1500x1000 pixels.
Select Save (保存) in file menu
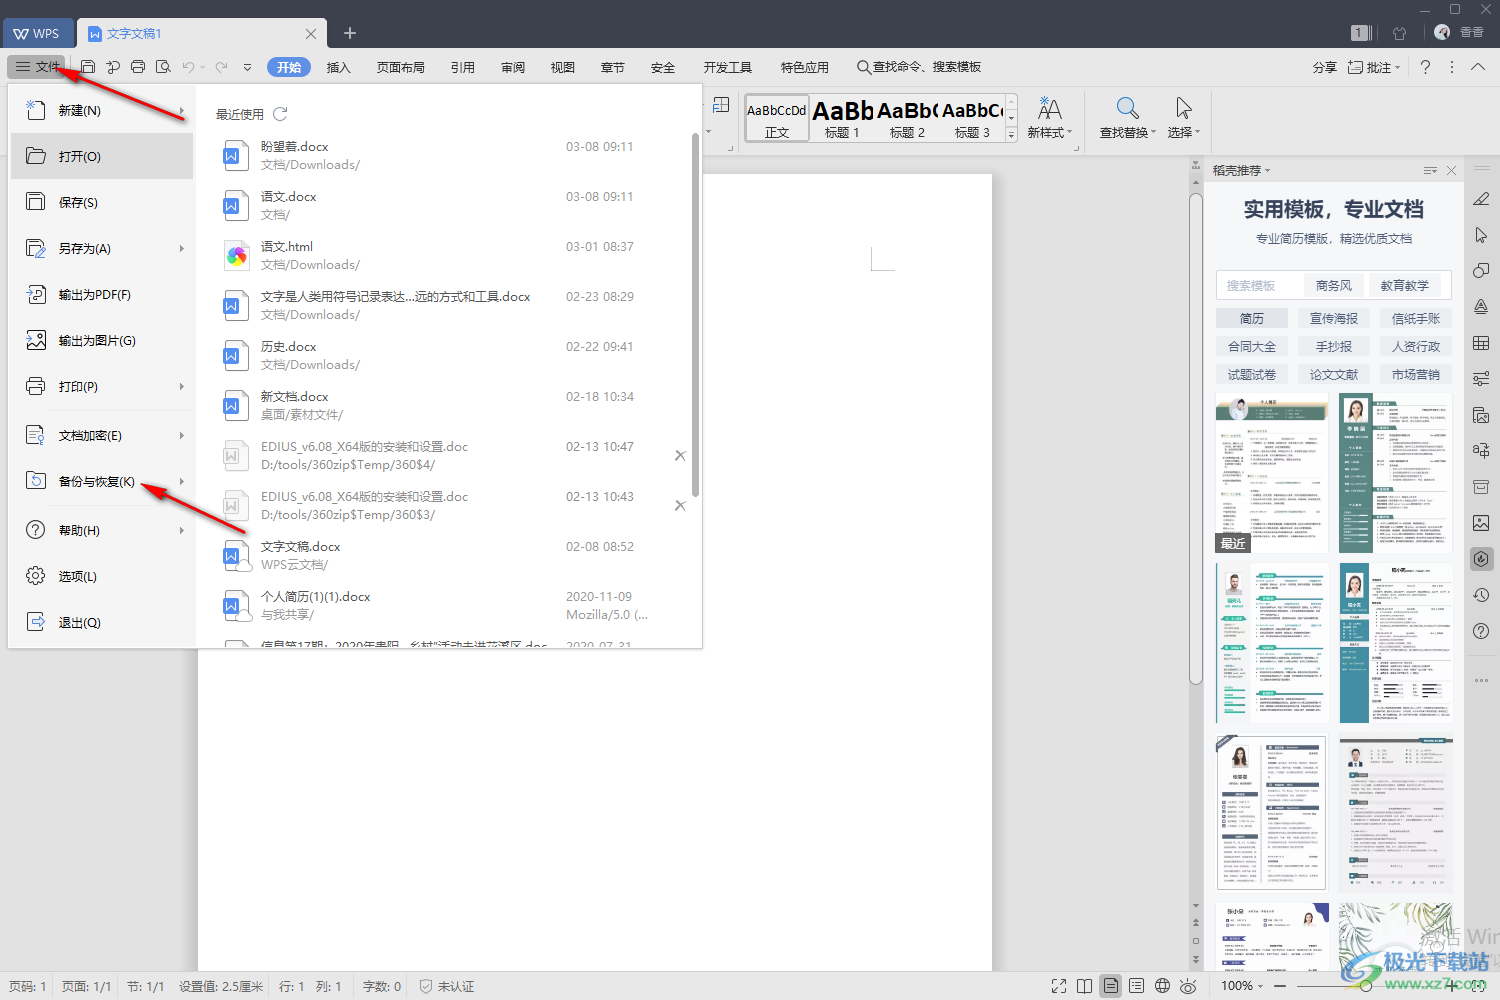(102, 202)
